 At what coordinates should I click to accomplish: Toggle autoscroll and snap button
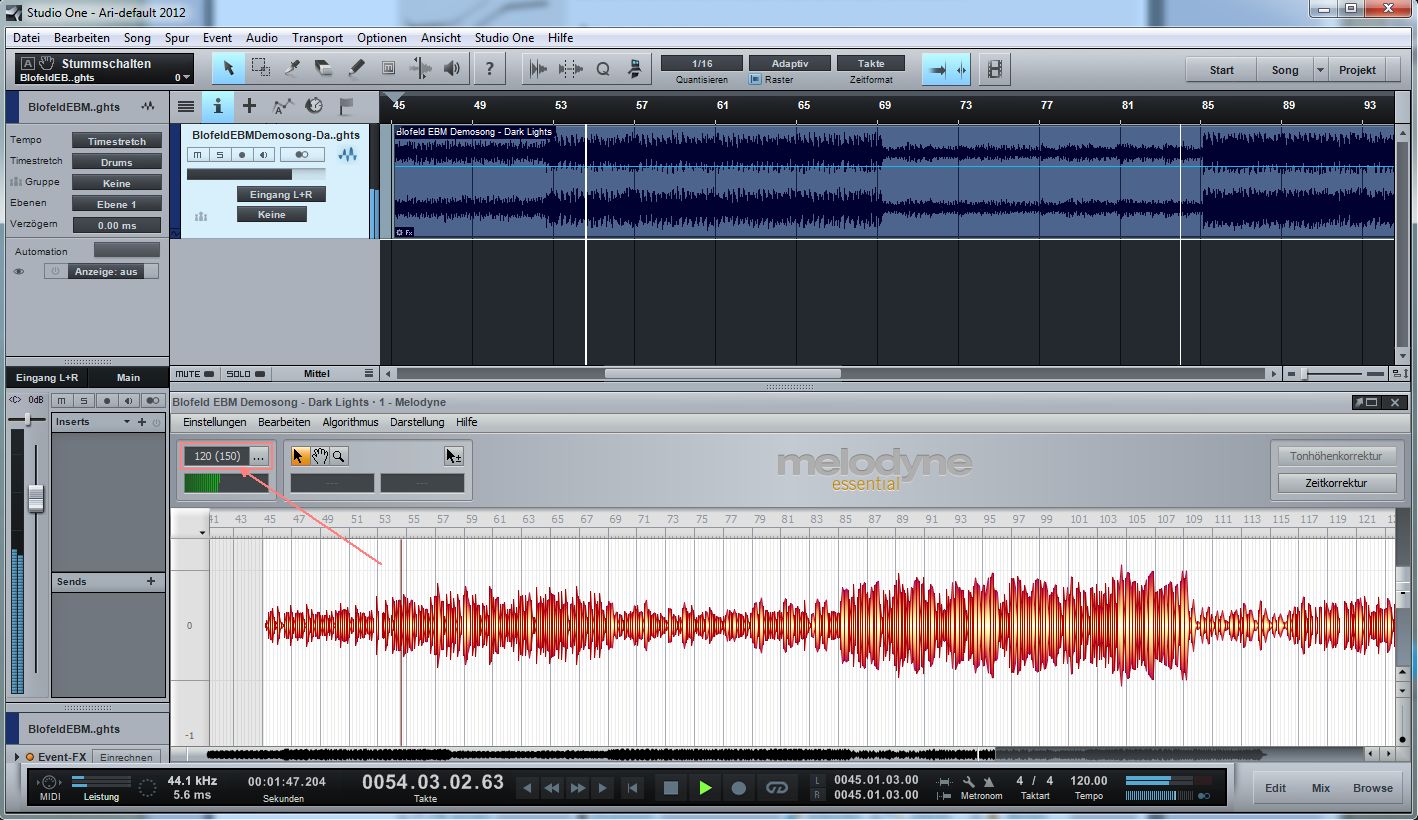coord(946,70)
